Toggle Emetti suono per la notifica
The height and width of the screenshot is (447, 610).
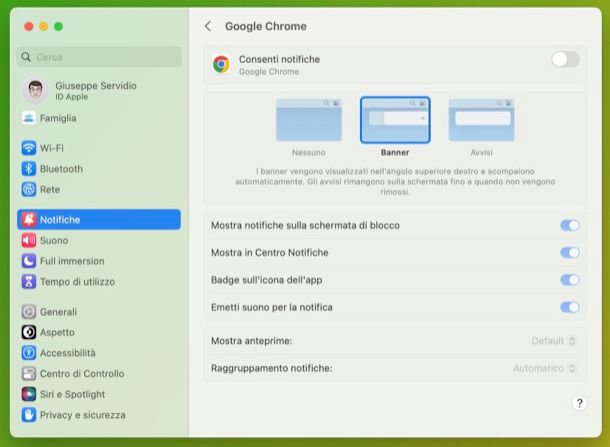570,307
